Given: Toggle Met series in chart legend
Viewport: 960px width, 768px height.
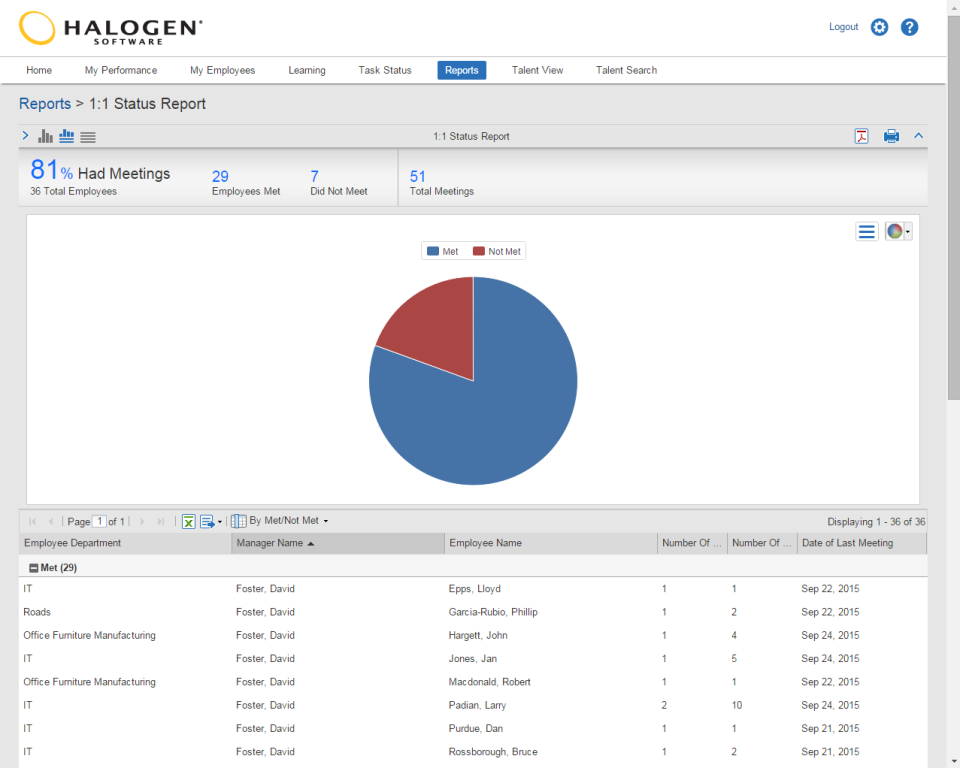Looking at the screenshot, I should tap(443, 251).
